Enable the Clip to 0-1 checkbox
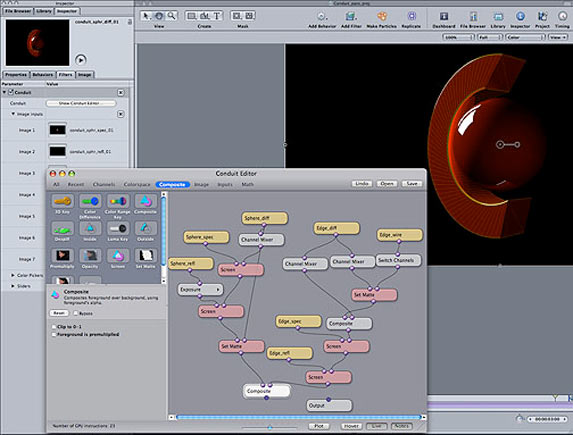This screenshot has width=573, height=435. [x=54, y=326]
